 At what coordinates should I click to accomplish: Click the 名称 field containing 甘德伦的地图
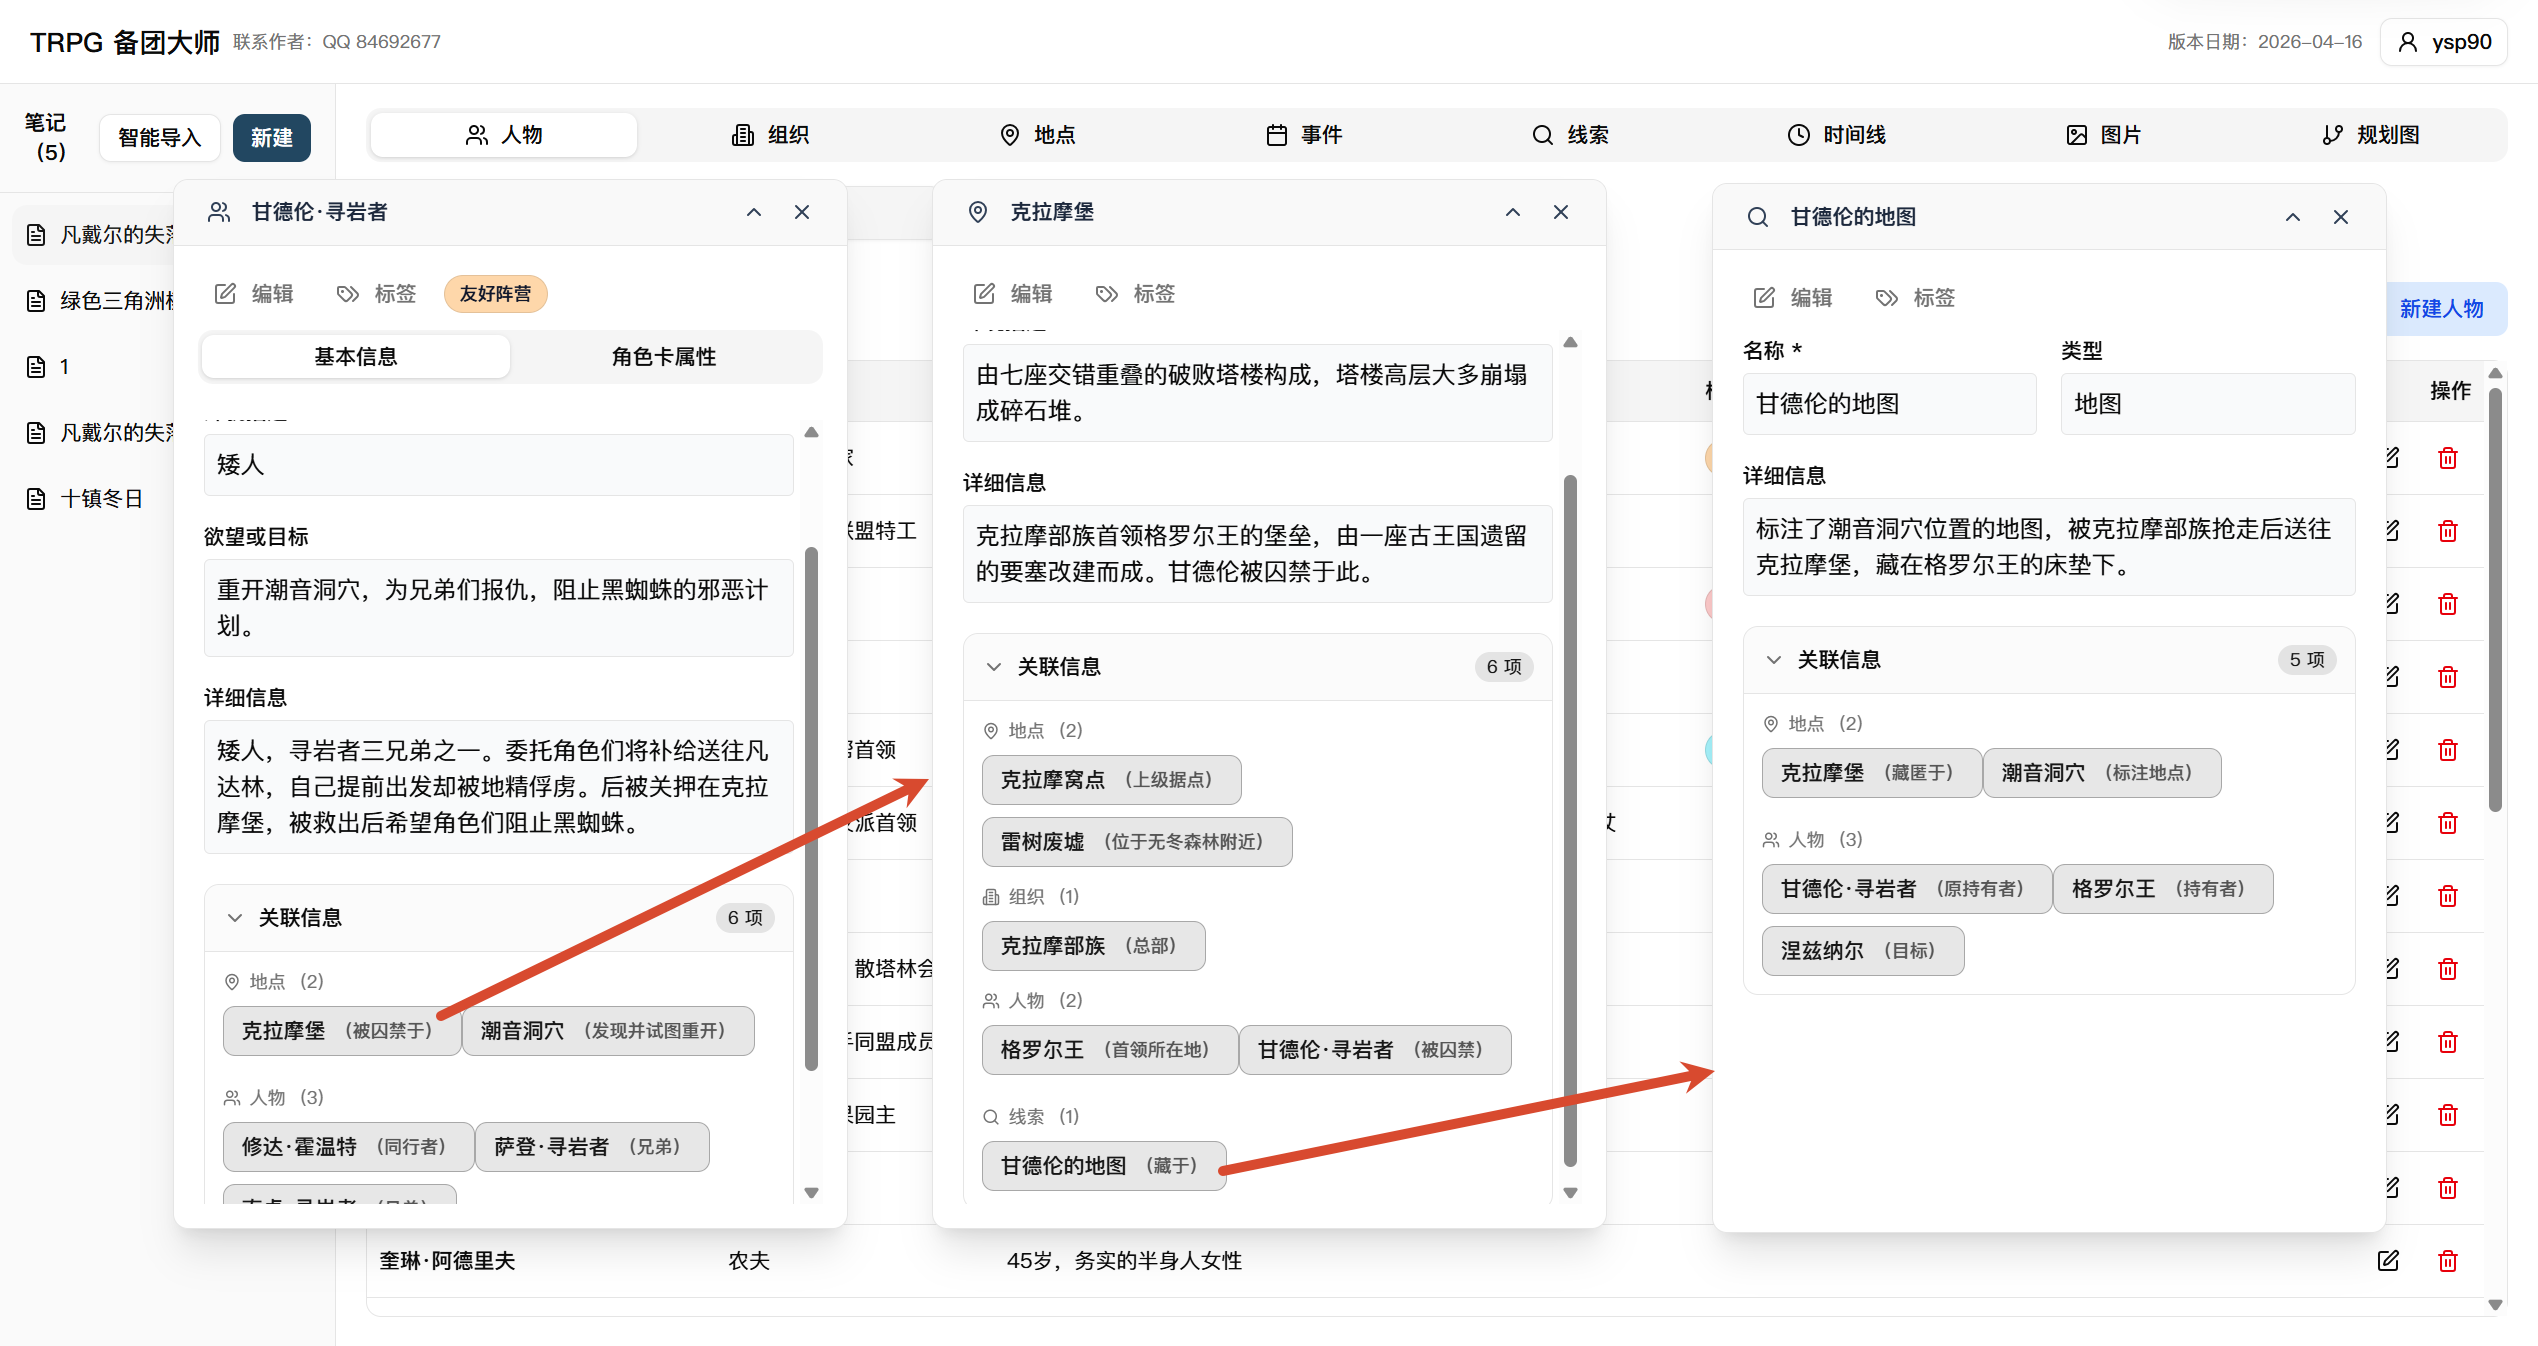click(1889, 404)
